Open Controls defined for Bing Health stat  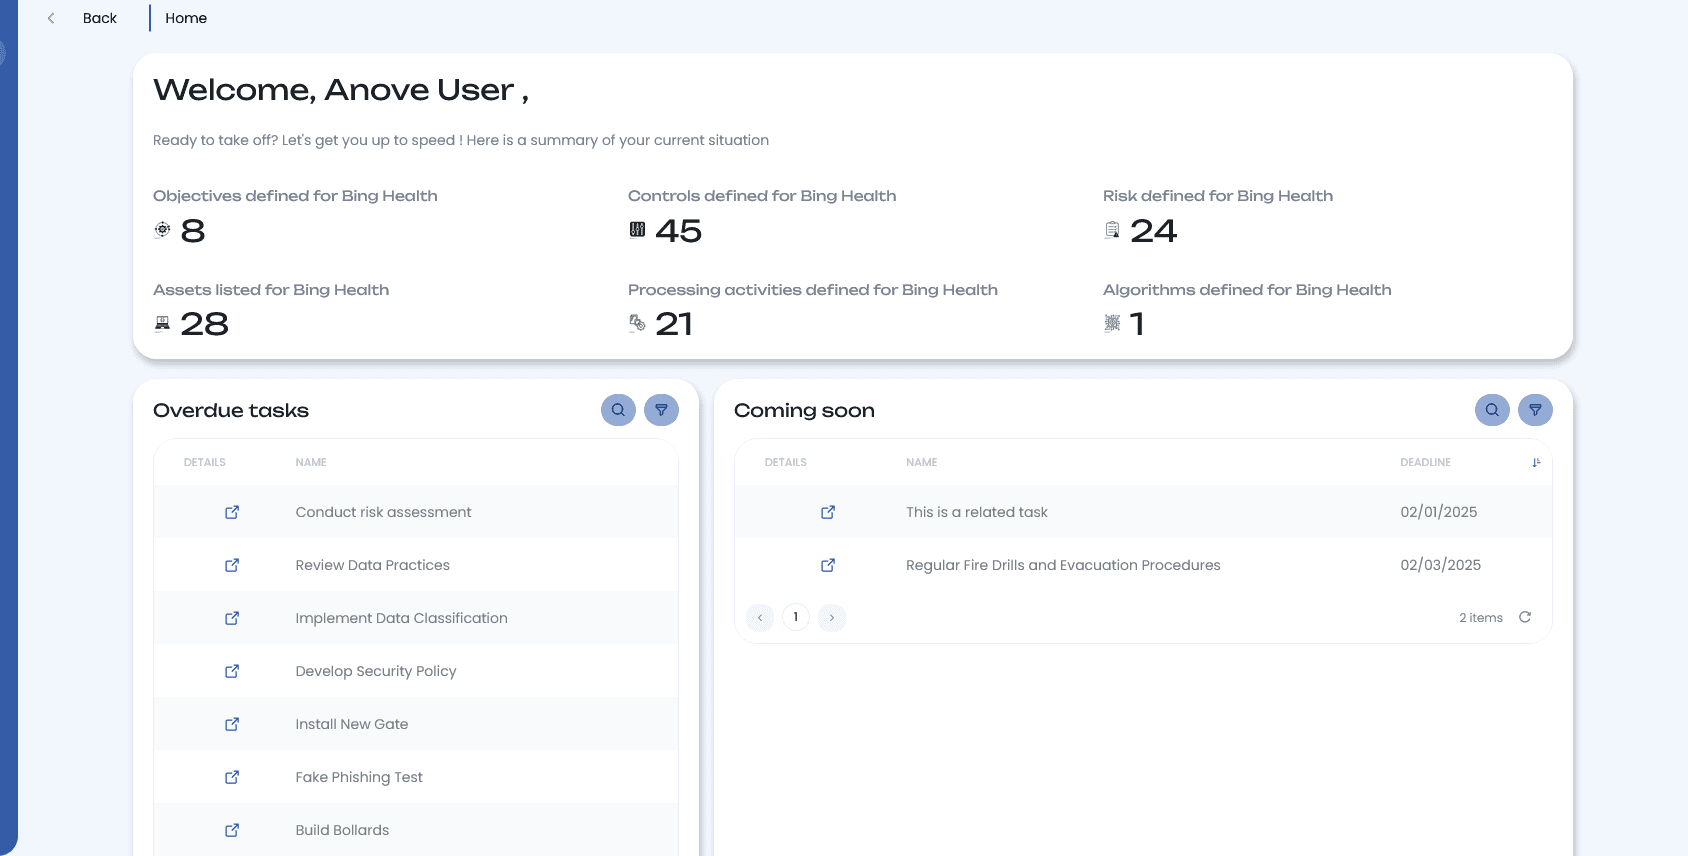click(678, 231)
